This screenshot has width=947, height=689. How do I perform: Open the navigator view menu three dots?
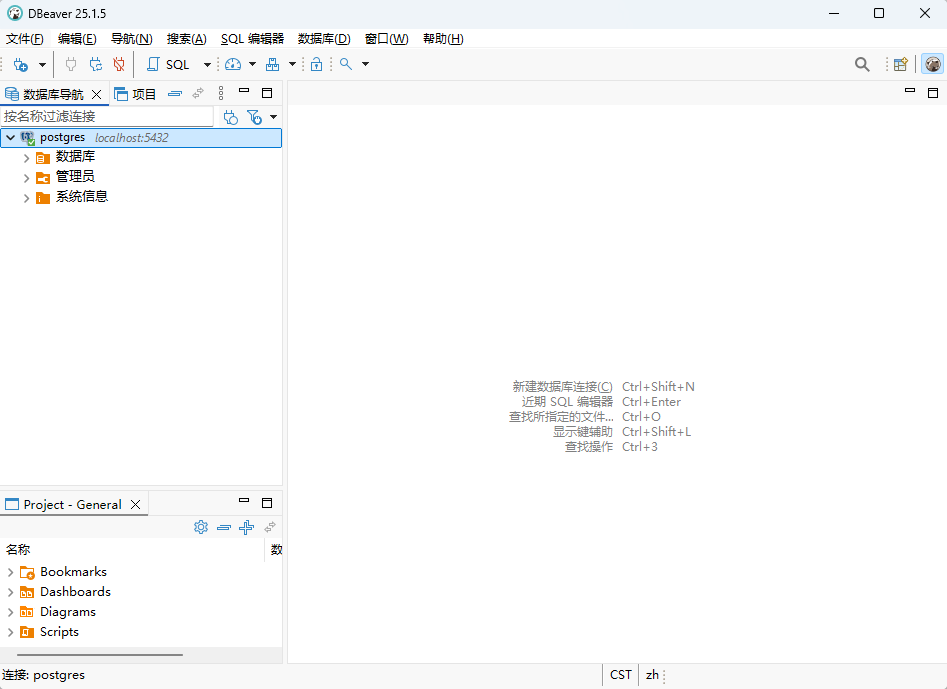pos(221,93)
